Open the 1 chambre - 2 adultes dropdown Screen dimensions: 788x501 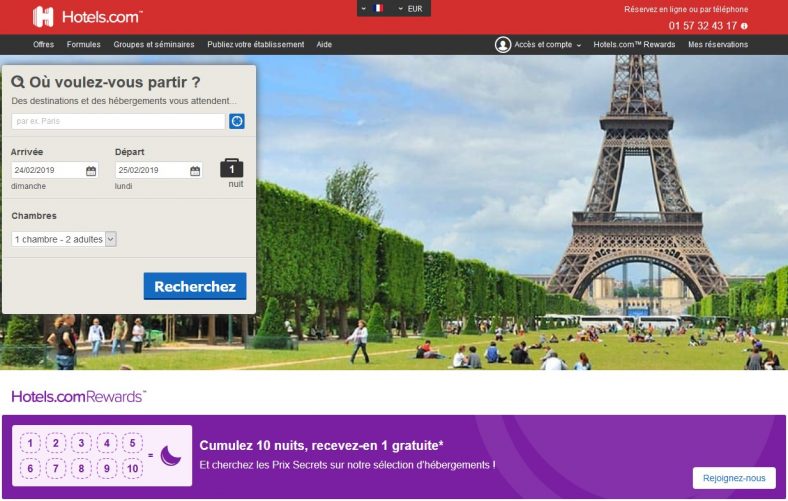tap(64, 239)
